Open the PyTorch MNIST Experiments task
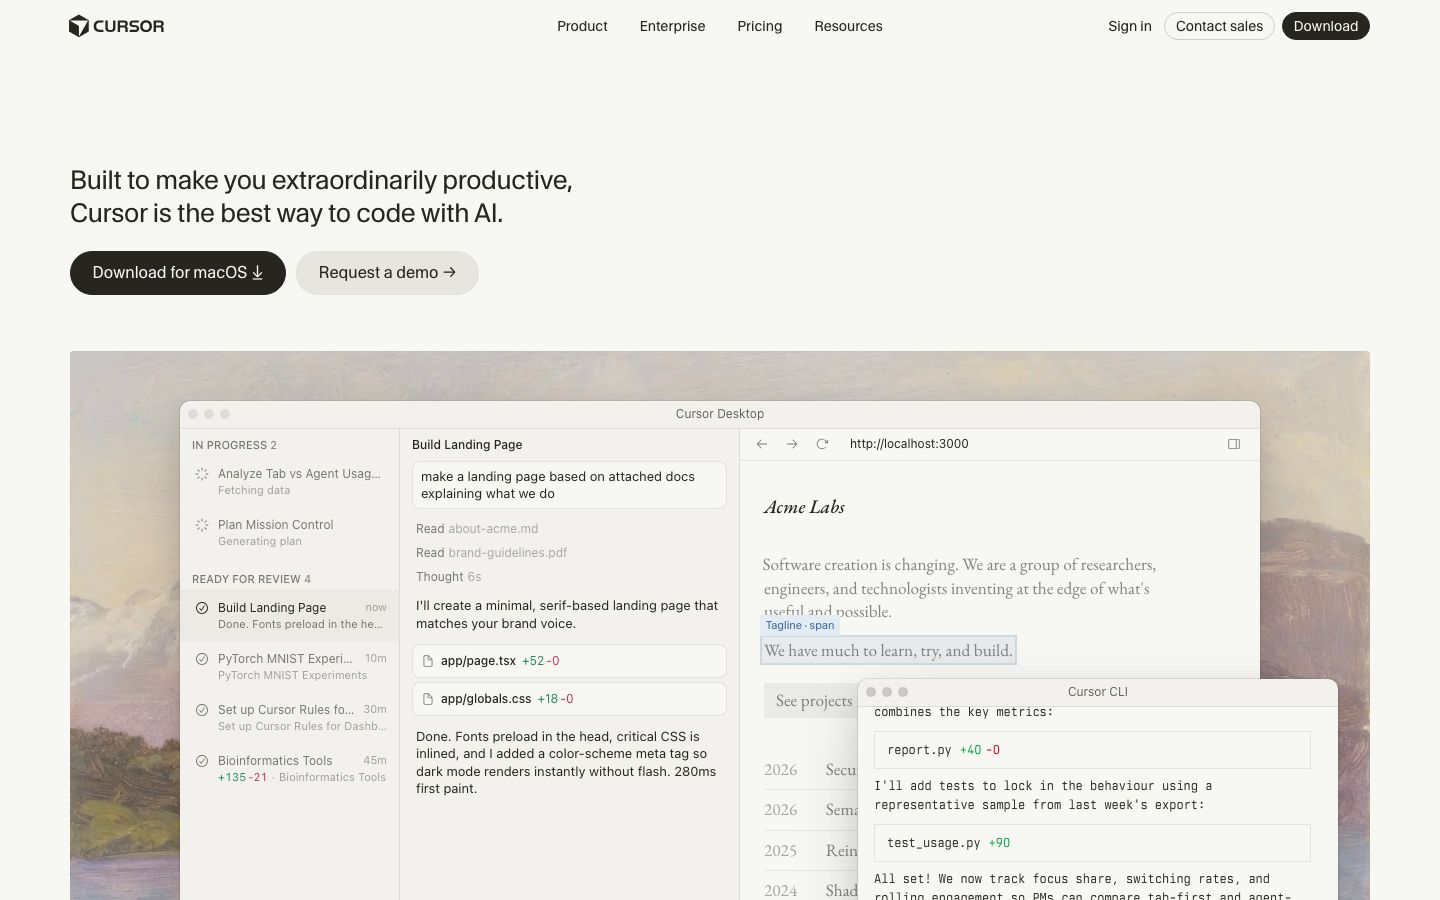Screen dimensions: 1440x900 click(290, 667)
